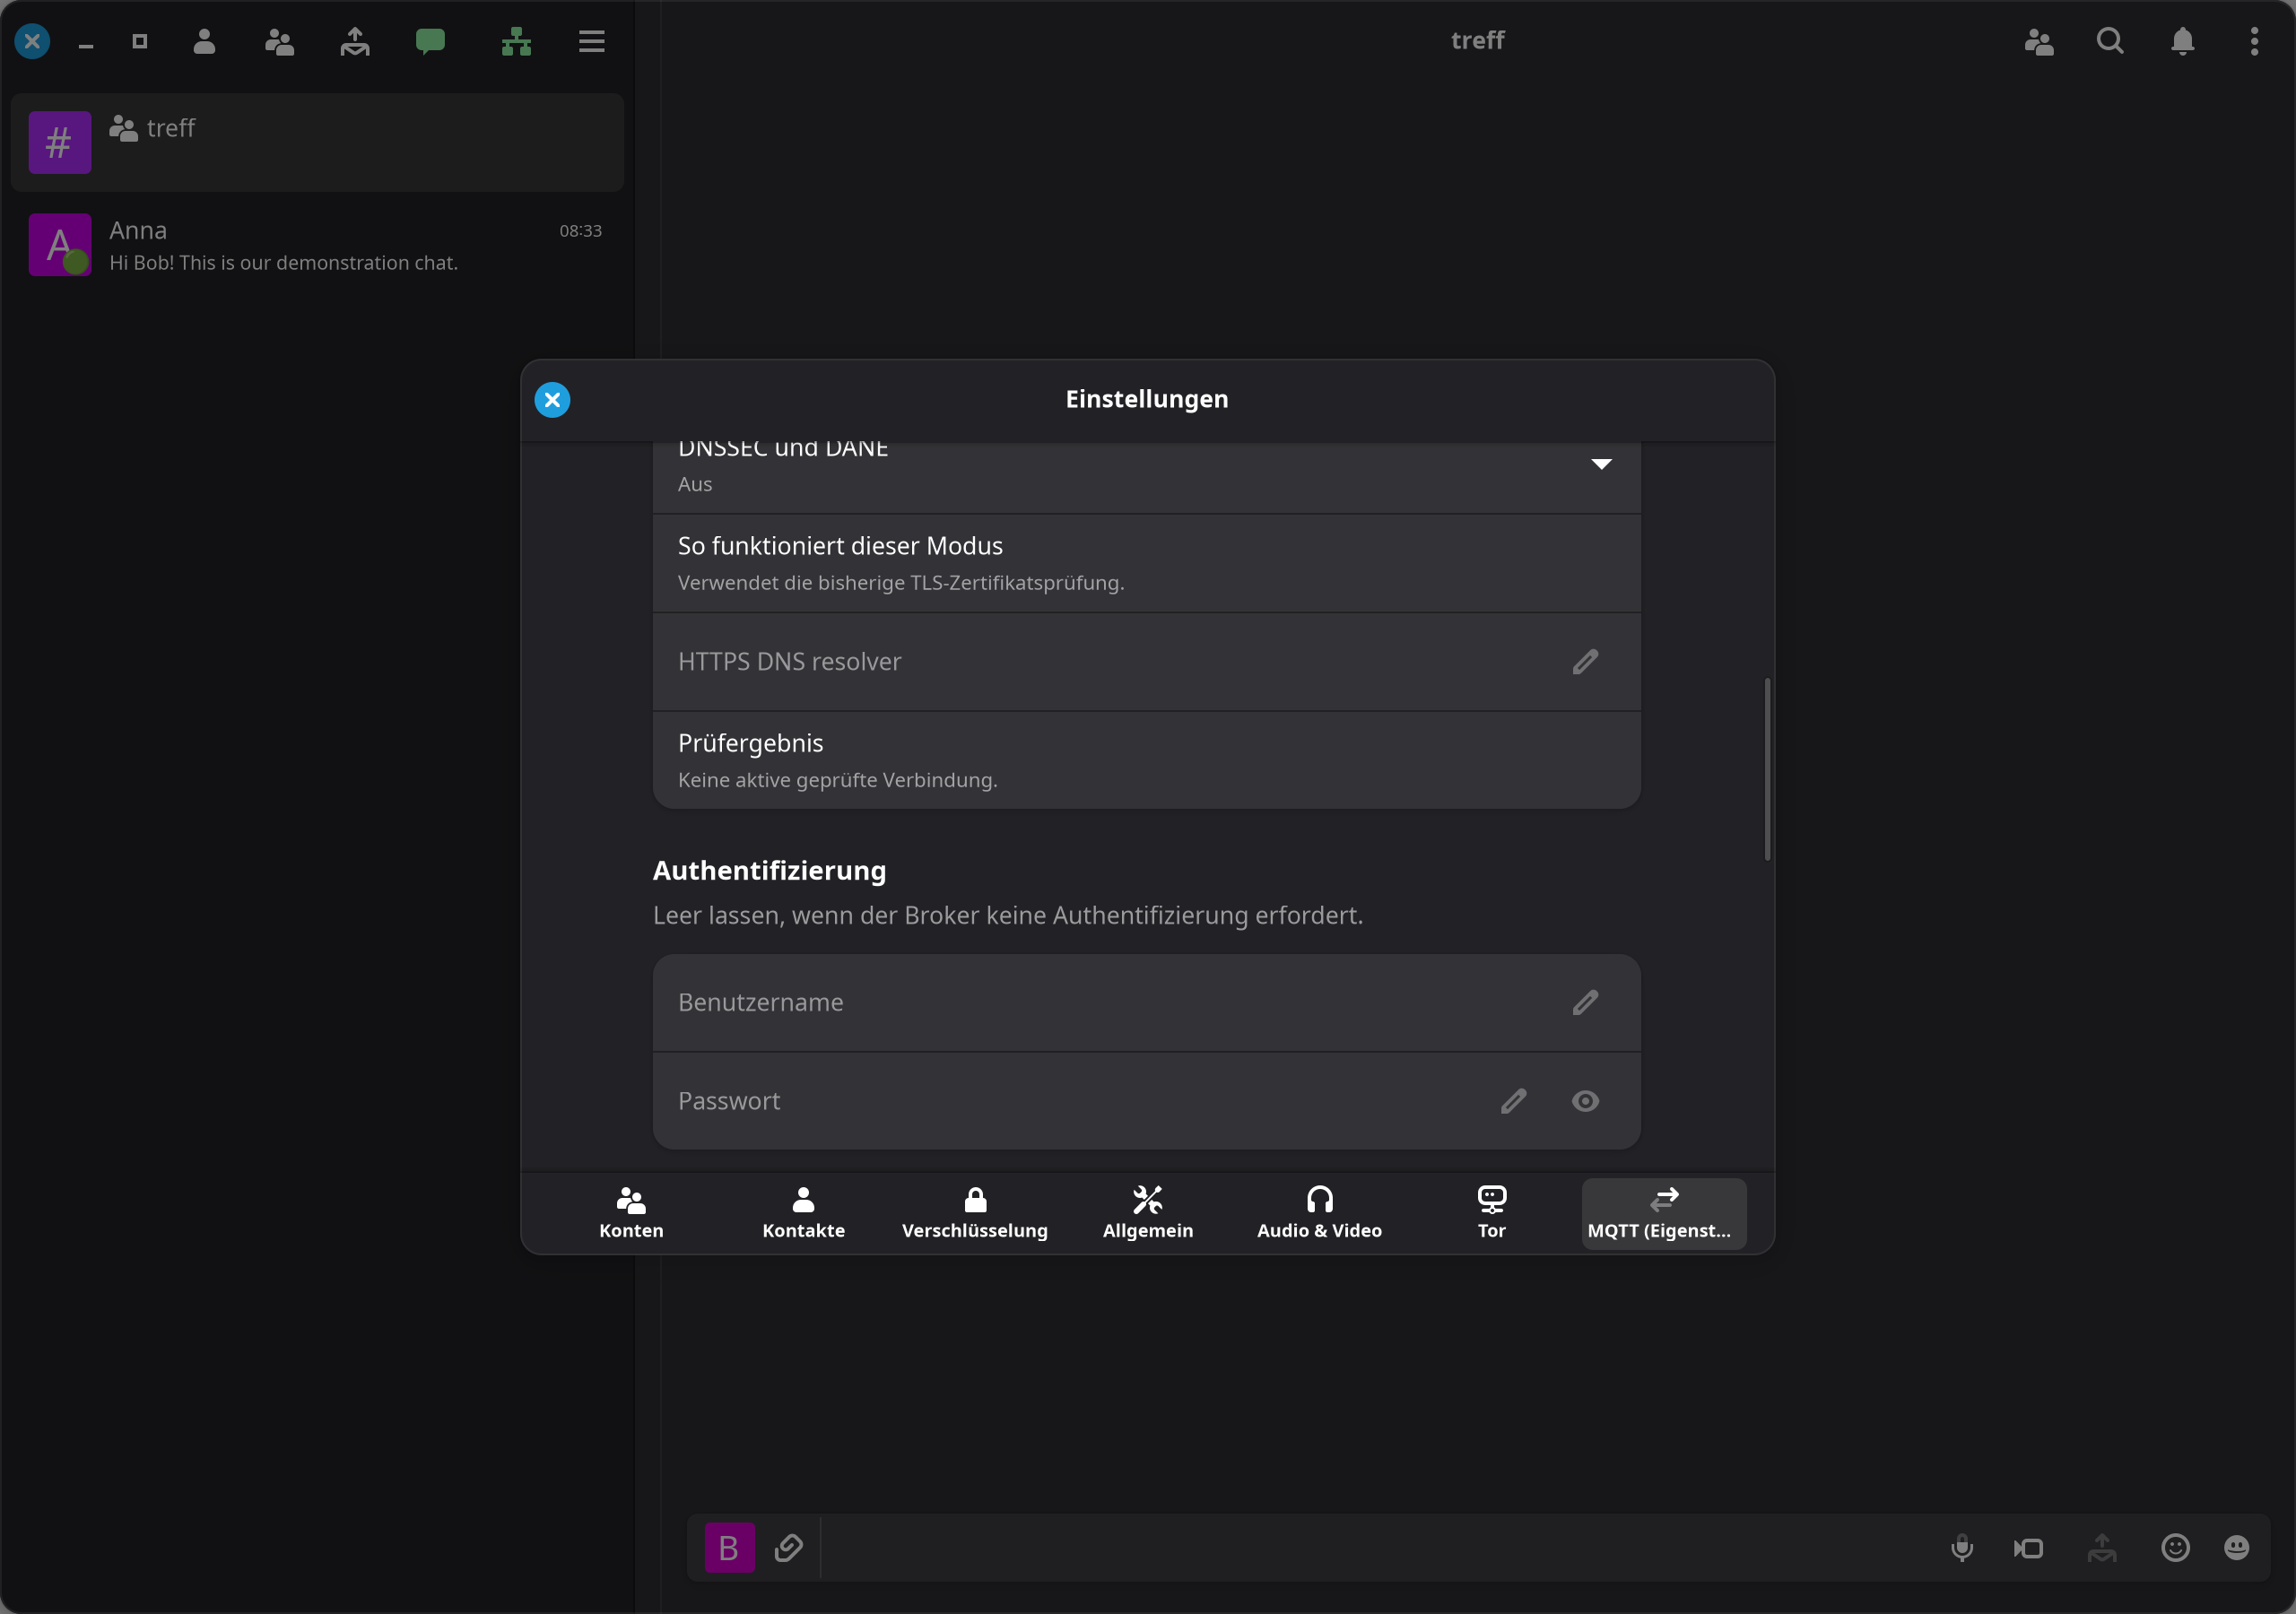Click the message text input area
2296x1614 pixels.
click(1380, 1548)
